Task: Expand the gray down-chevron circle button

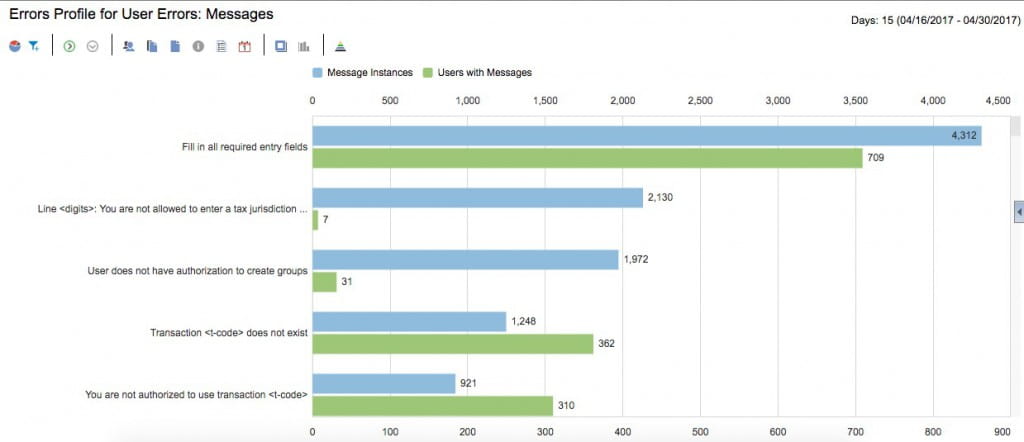Action: coord(93,46)
